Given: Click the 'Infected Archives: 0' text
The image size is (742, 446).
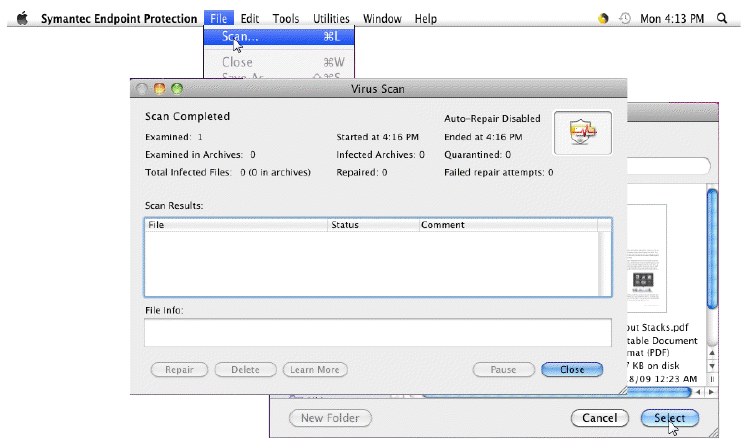Looking at the screenshot, I should point(380,155).
